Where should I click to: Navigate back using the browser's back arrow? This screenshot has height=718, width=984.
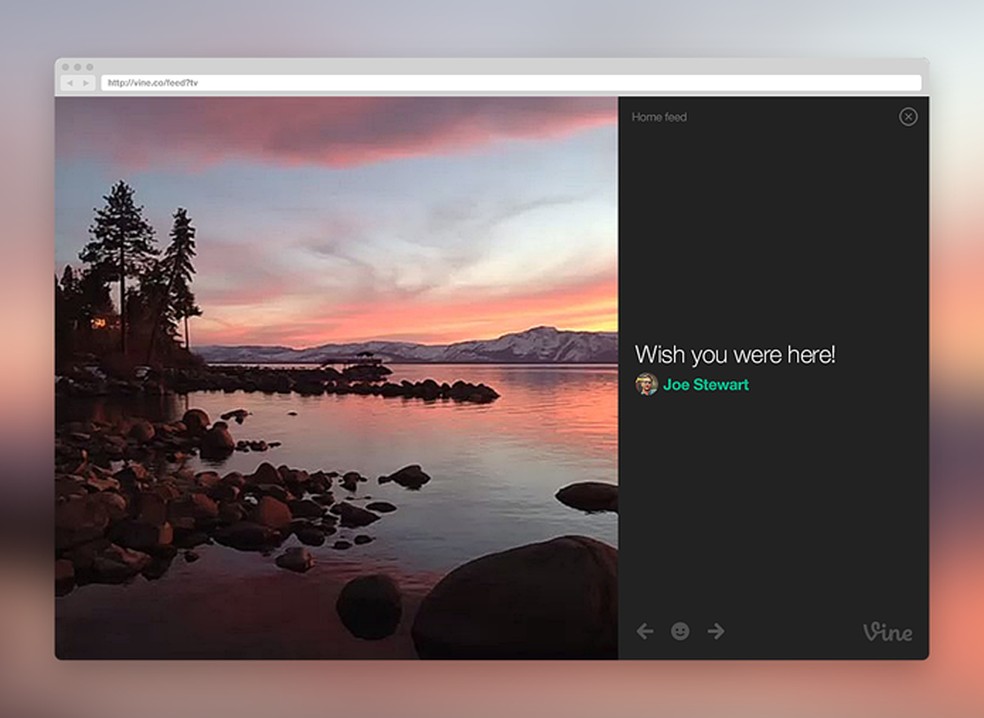(x=70, y=82)
